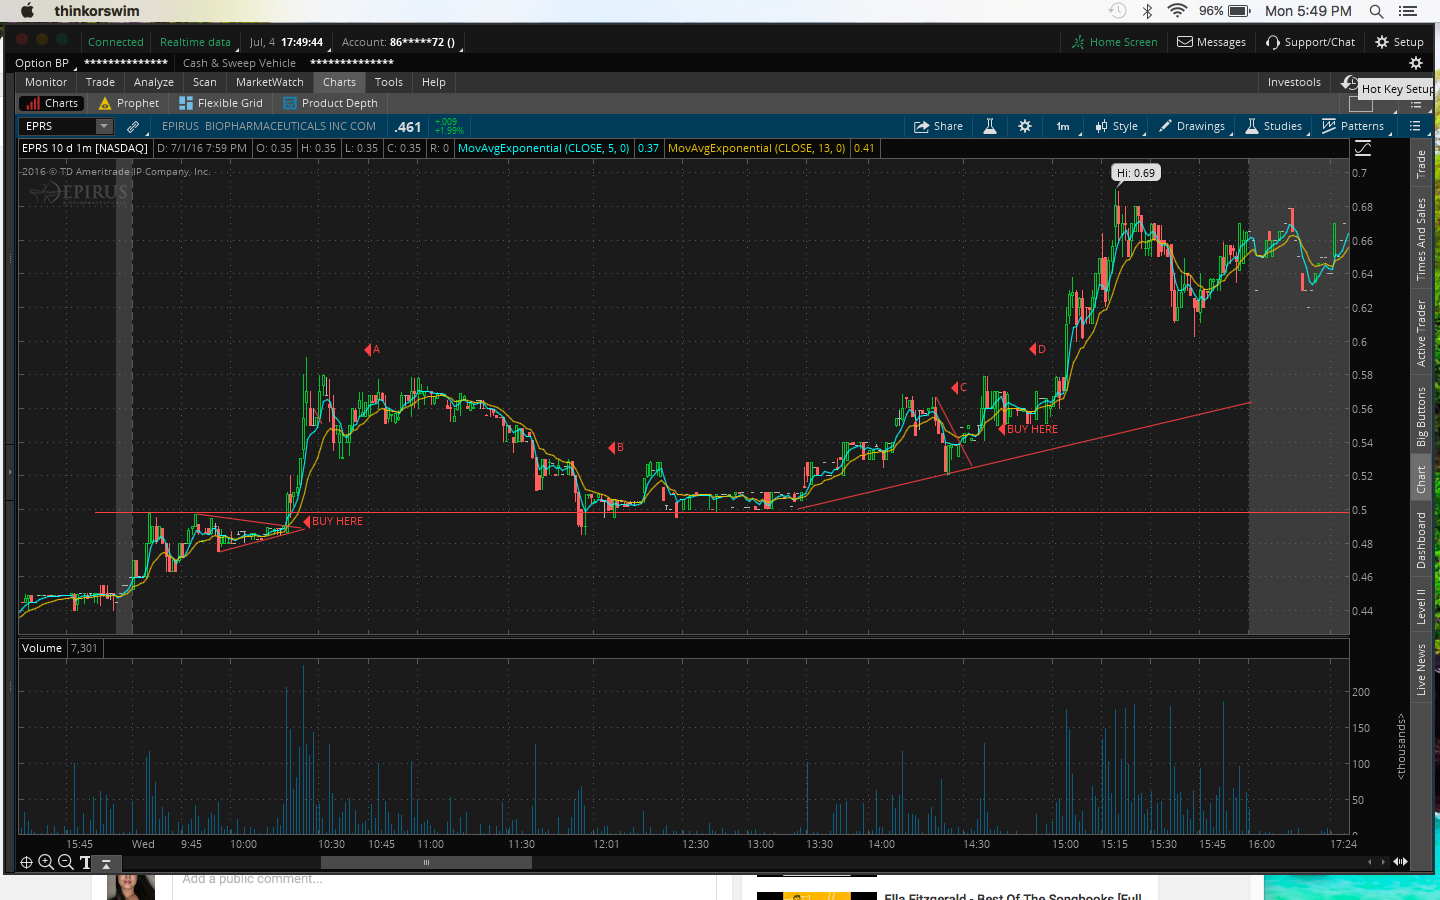
Task: Open chart settings gear icon
Action: (1024, 126)
